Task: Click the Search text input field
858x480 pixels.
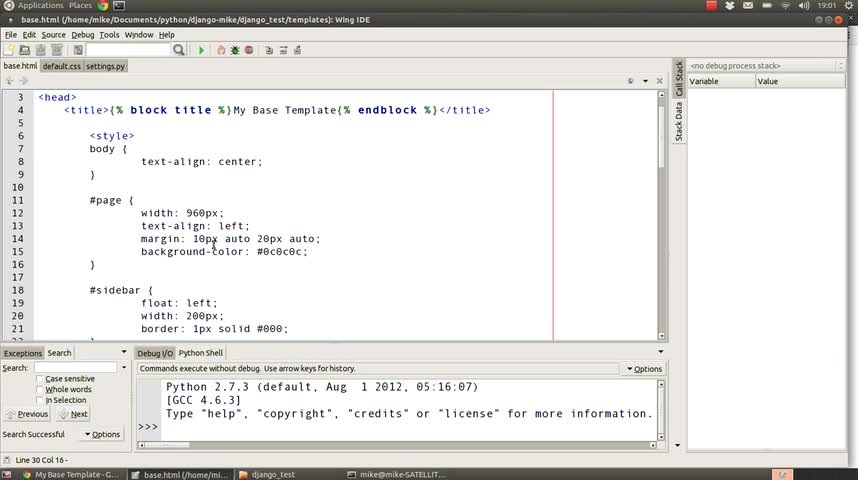Action: pyautogui.click(x=76, y=368)
